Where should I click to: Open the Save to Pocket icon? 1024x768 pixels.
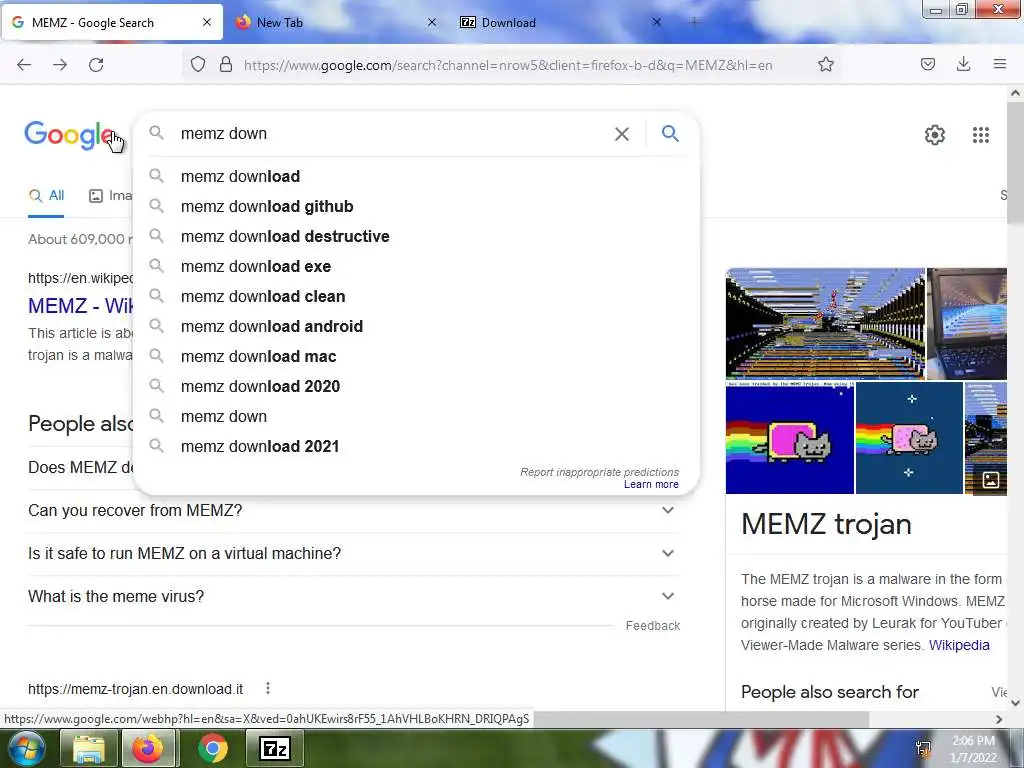pos(927,64)
